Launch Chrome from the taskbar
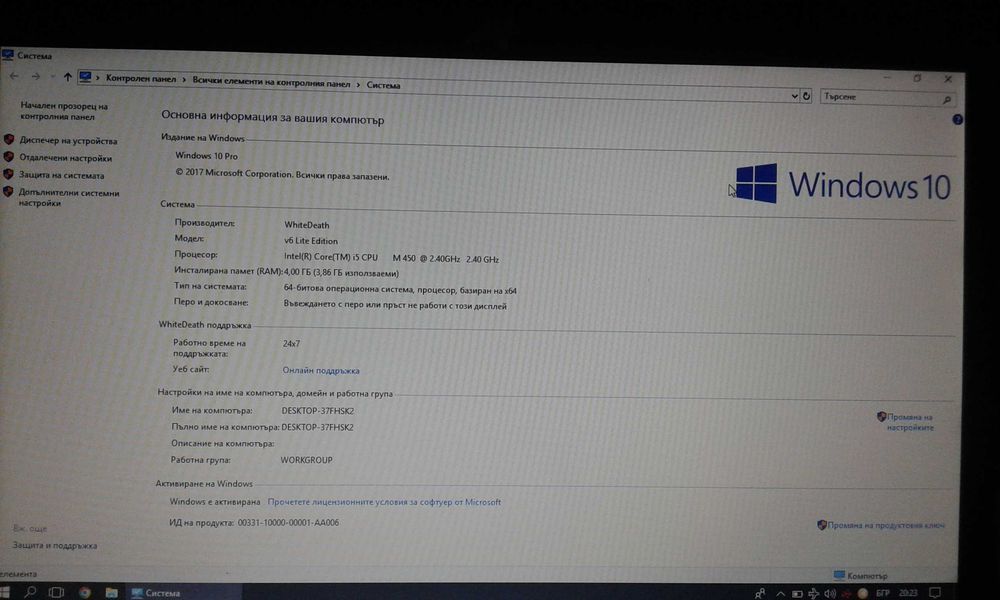1000x600 pixels. point(84,592)
